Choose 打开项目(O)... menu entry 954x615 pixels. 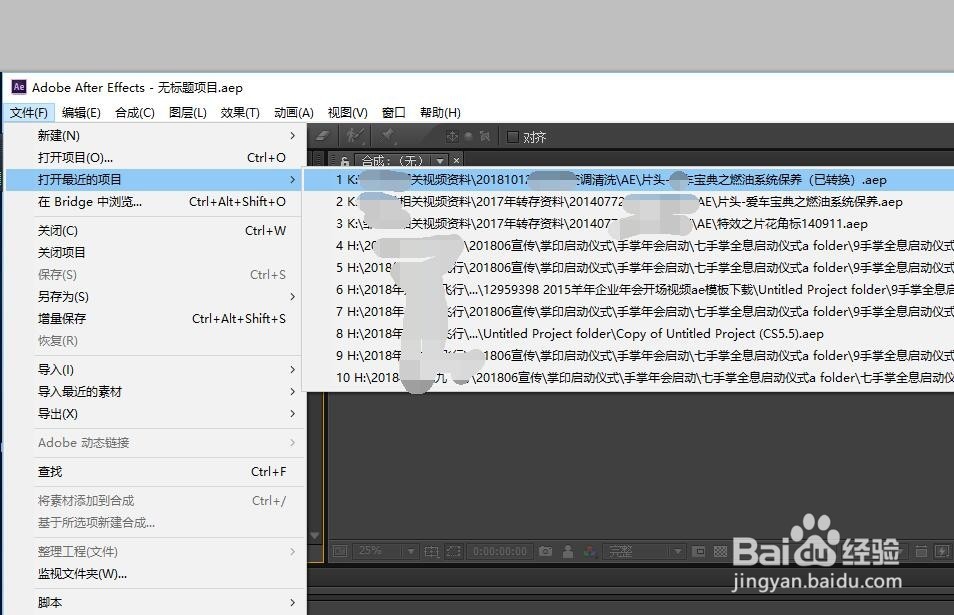click(155, 158)
